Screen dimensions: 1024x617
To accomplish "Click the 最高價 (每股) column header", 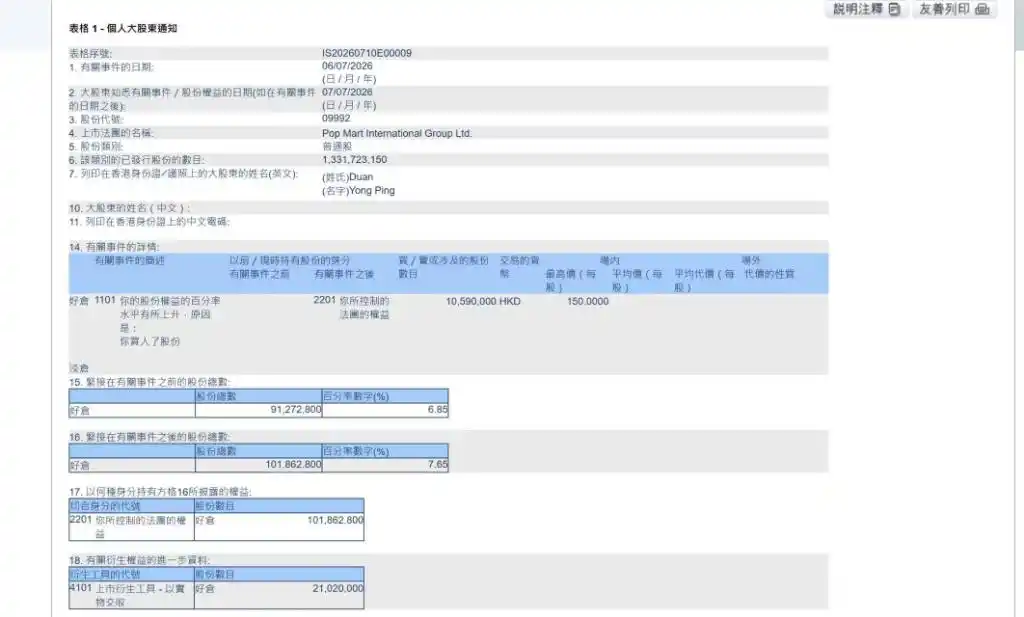I will click(571, 280).
